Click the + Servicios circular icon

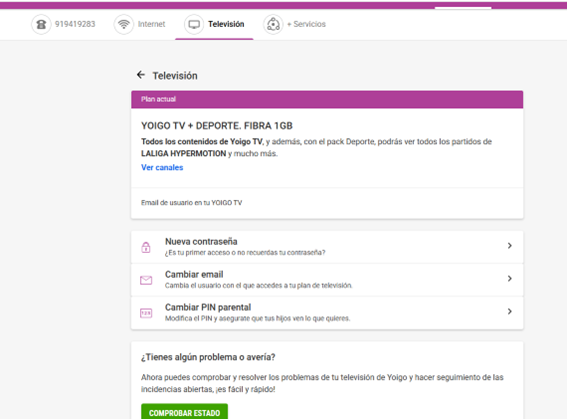click(x=273, y=24)
